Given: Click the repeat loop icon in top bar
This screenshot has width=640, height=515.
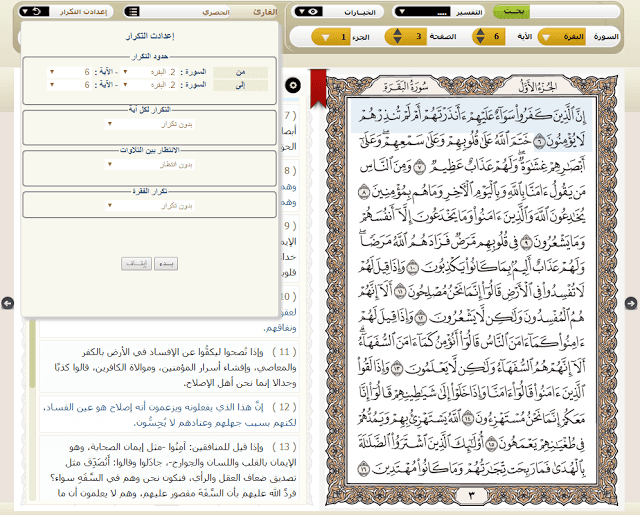Looking at the screenshot, I should click(36, 11).
